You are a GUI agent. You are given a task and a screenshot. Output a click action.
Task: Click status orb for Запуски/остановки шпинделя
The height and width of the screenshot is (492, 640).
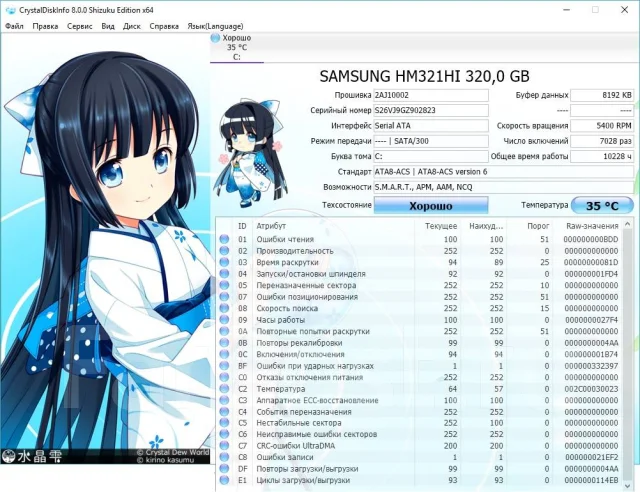click(x=224, y=274)
